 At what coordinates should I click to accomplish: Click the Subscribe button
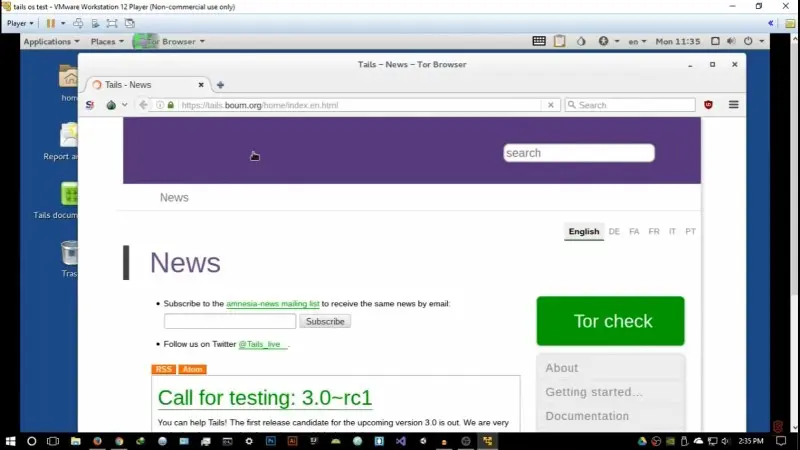coord(325,321)
